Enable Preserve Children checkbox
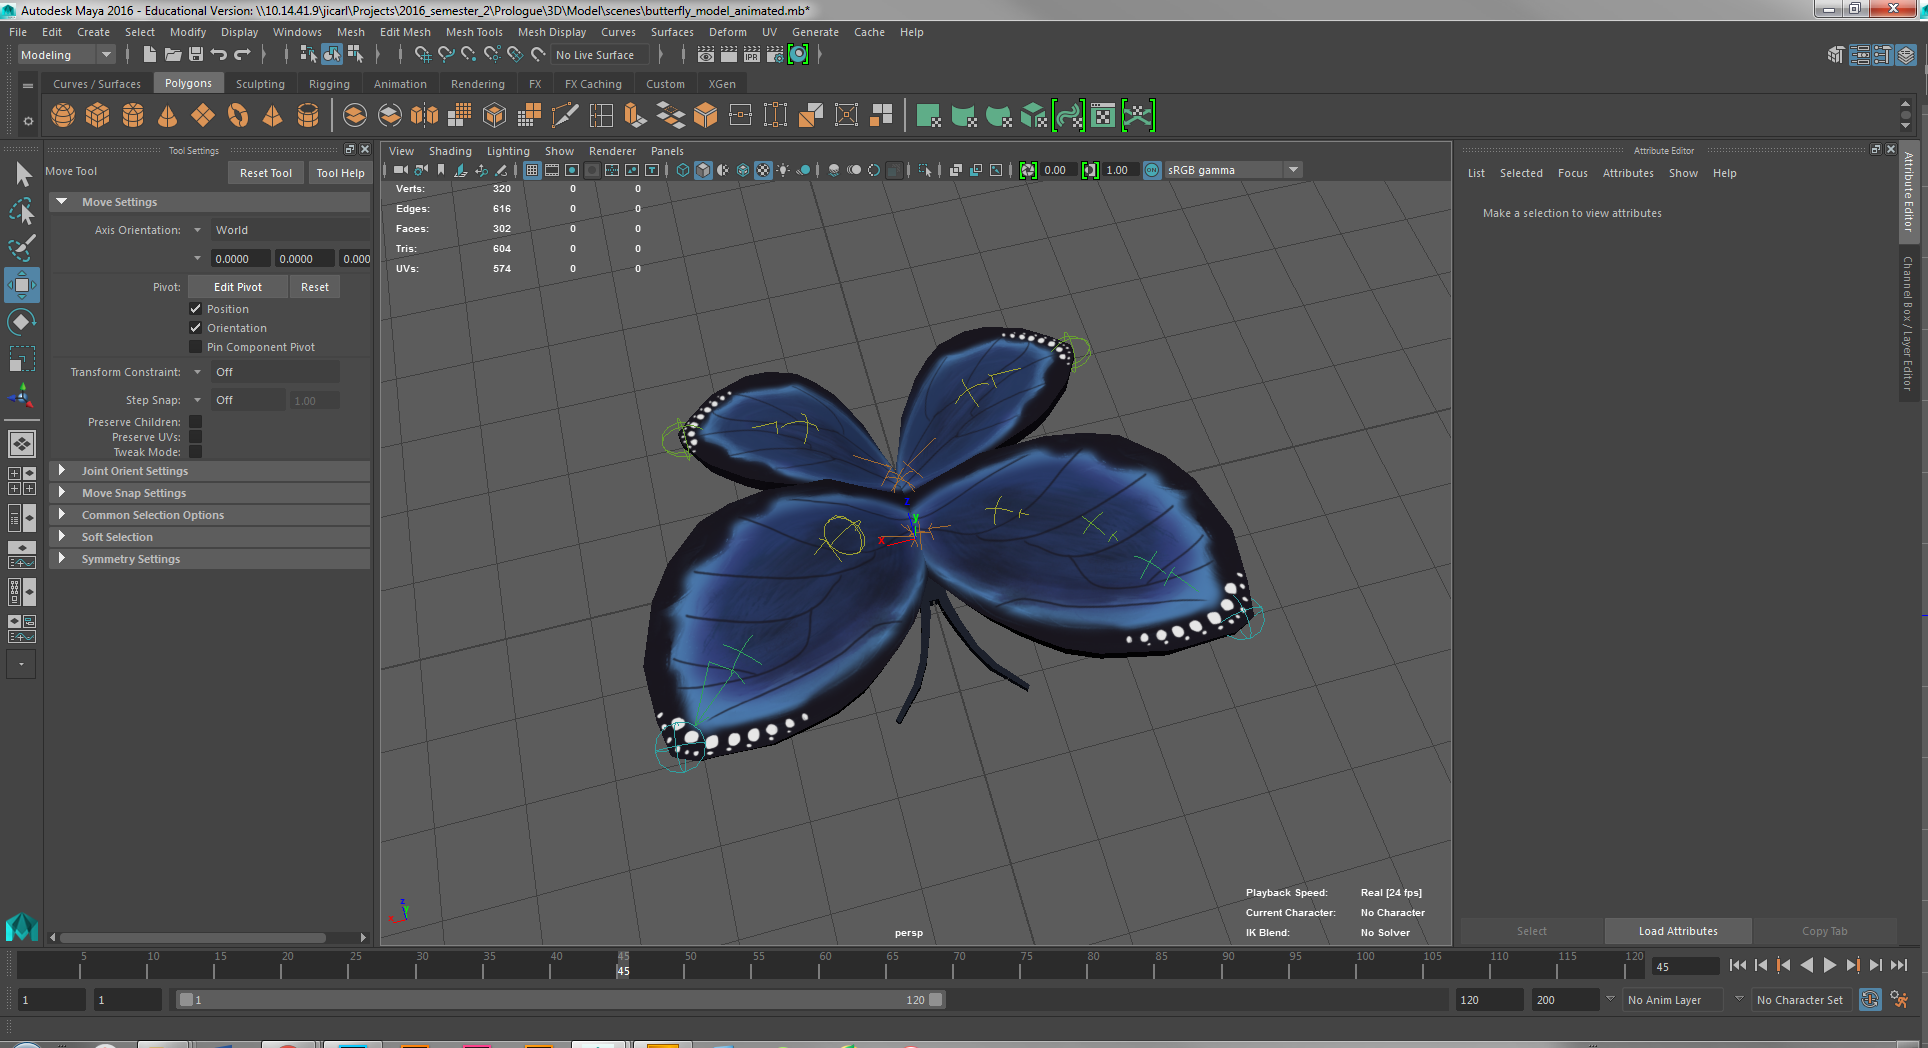Viewport: 1928px width, 1048px height. point(196,422)
